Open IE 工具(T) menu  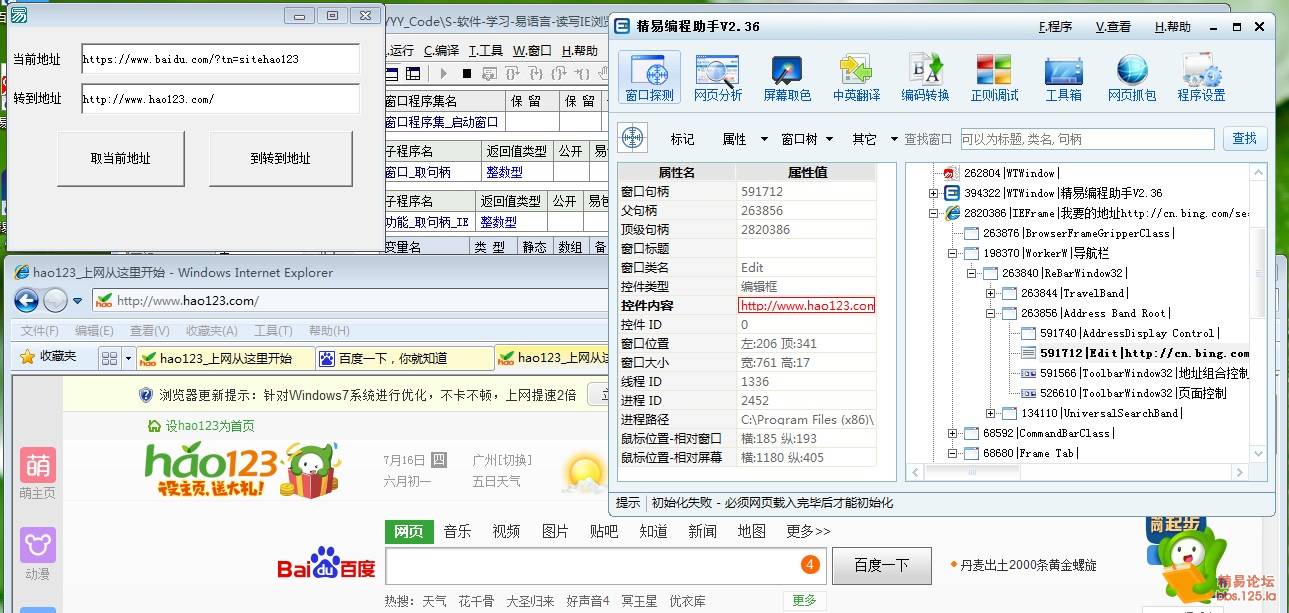pos(273,331)
